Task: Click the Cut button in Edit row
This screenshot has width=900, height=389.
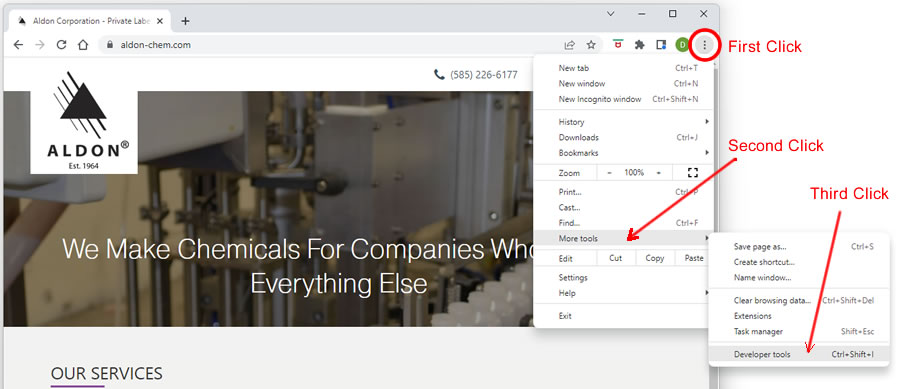Action: tap(616, 258)
